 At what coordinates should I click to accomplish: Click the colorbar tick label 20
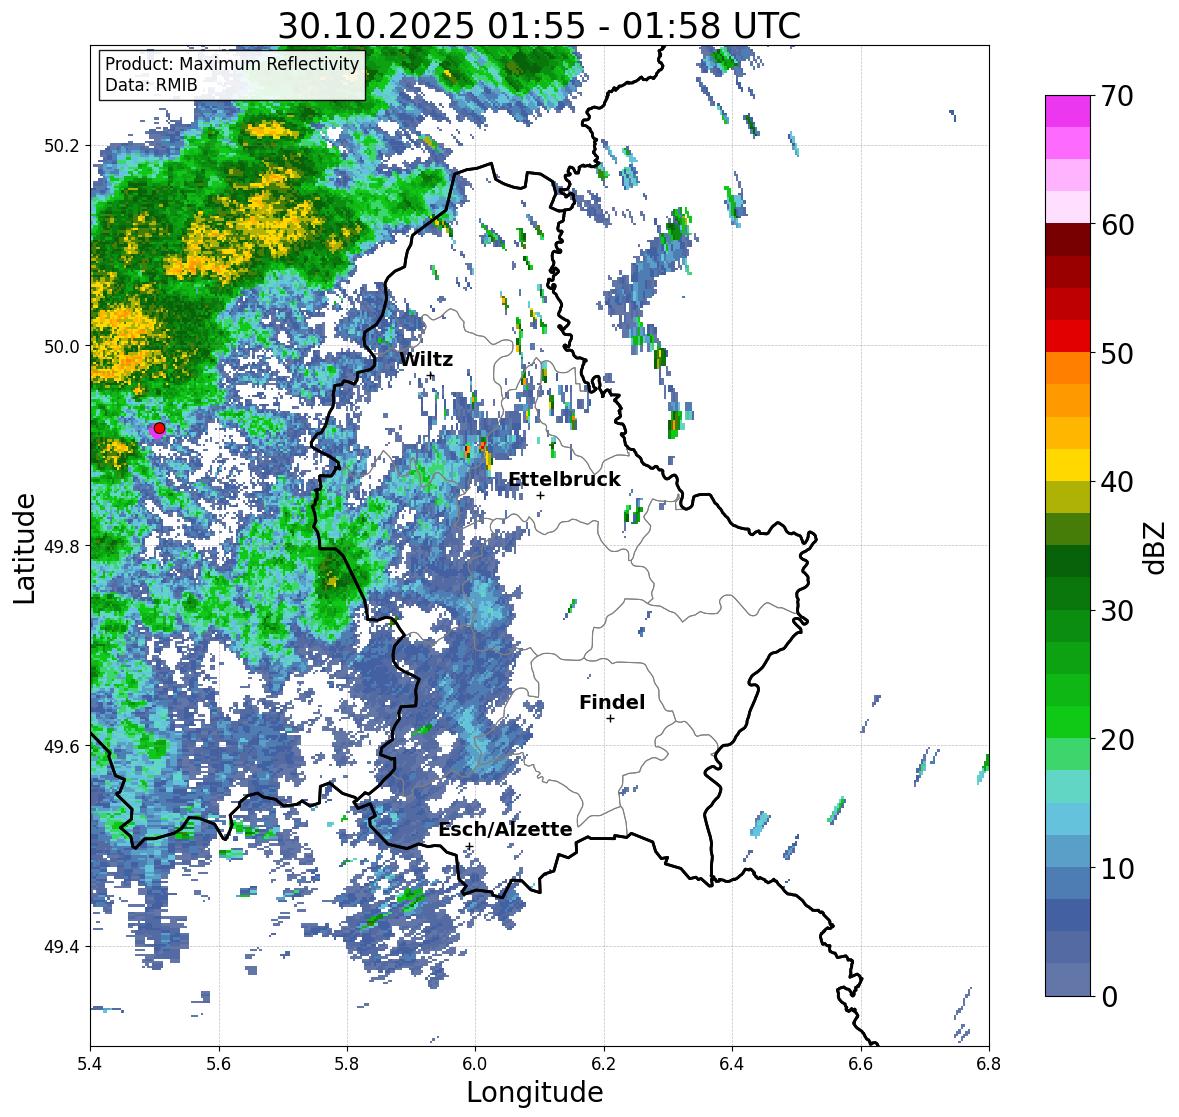pyautogui.click(x=1117, y=739)
